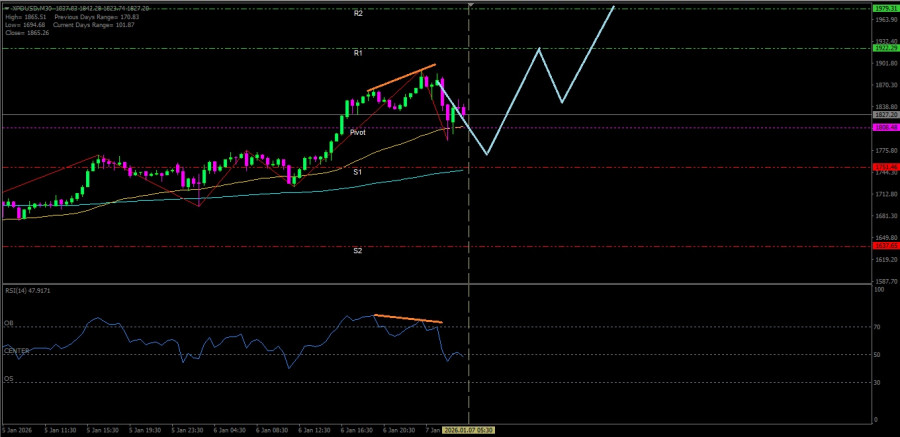Click the chart shift triangle marker at top

[x=472, y=6]
